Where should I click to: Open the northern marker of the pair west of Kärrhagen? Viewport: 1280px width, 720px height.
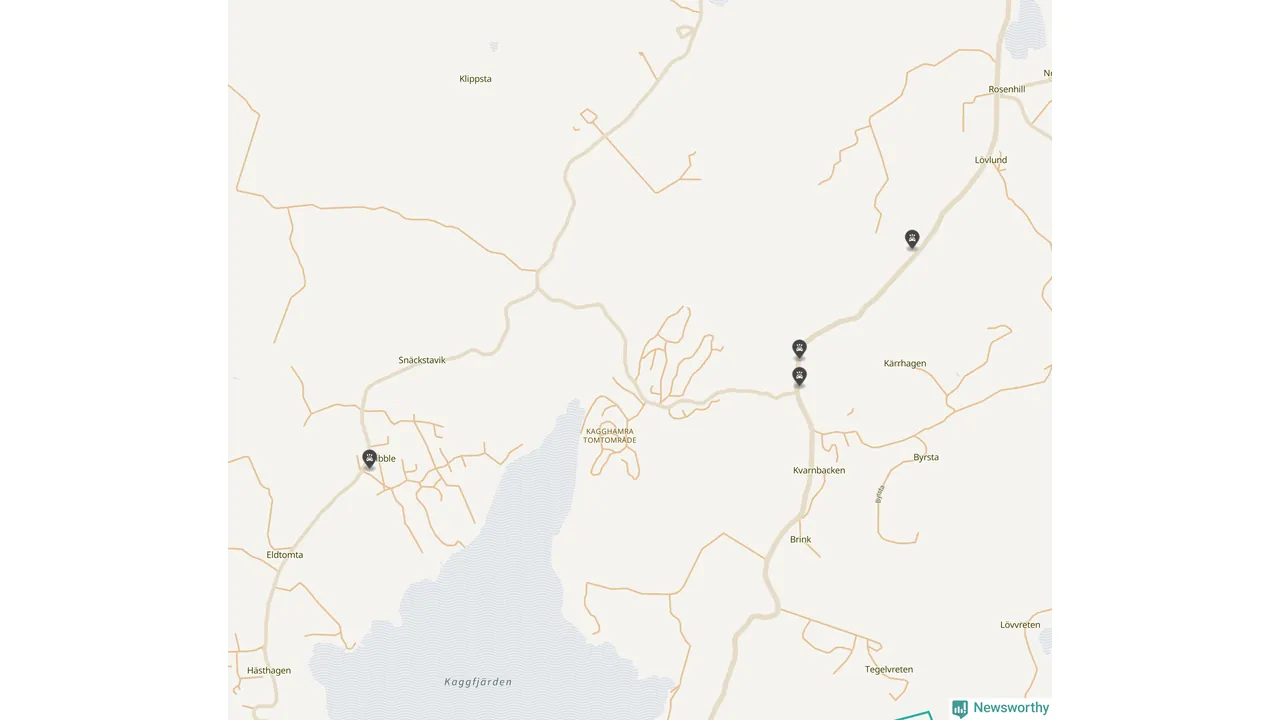point(799,348)
